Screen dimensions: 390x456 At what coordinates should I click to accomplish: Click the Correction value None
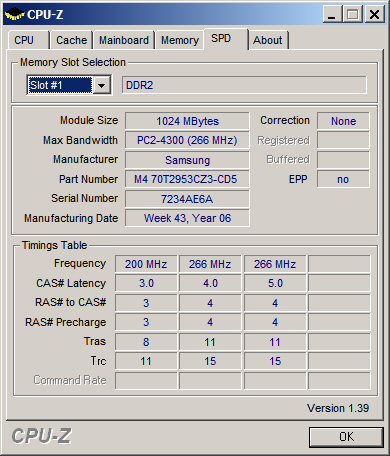click(343, 121)
